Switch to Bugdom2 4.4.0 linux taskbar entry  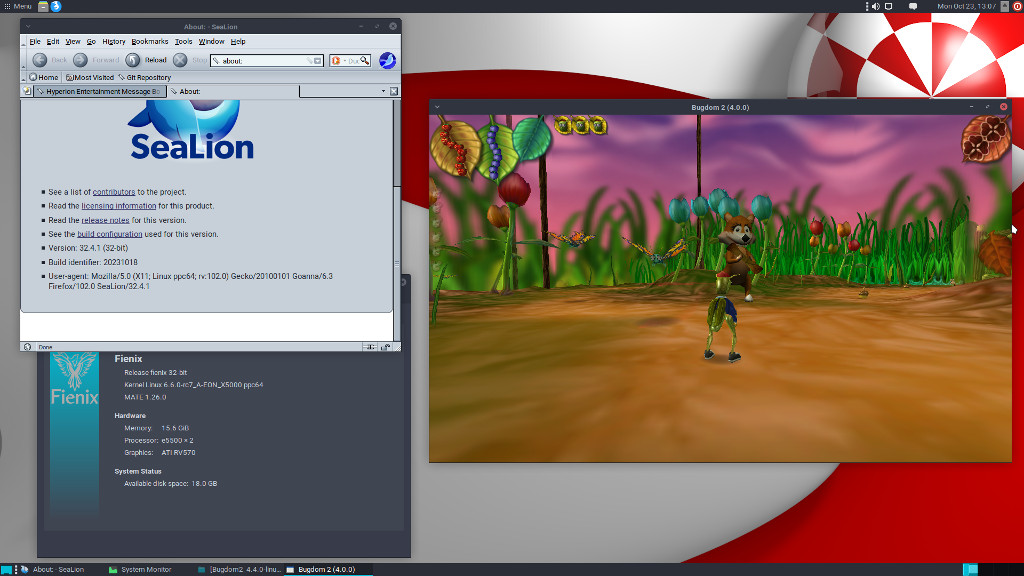pos(240,569)
